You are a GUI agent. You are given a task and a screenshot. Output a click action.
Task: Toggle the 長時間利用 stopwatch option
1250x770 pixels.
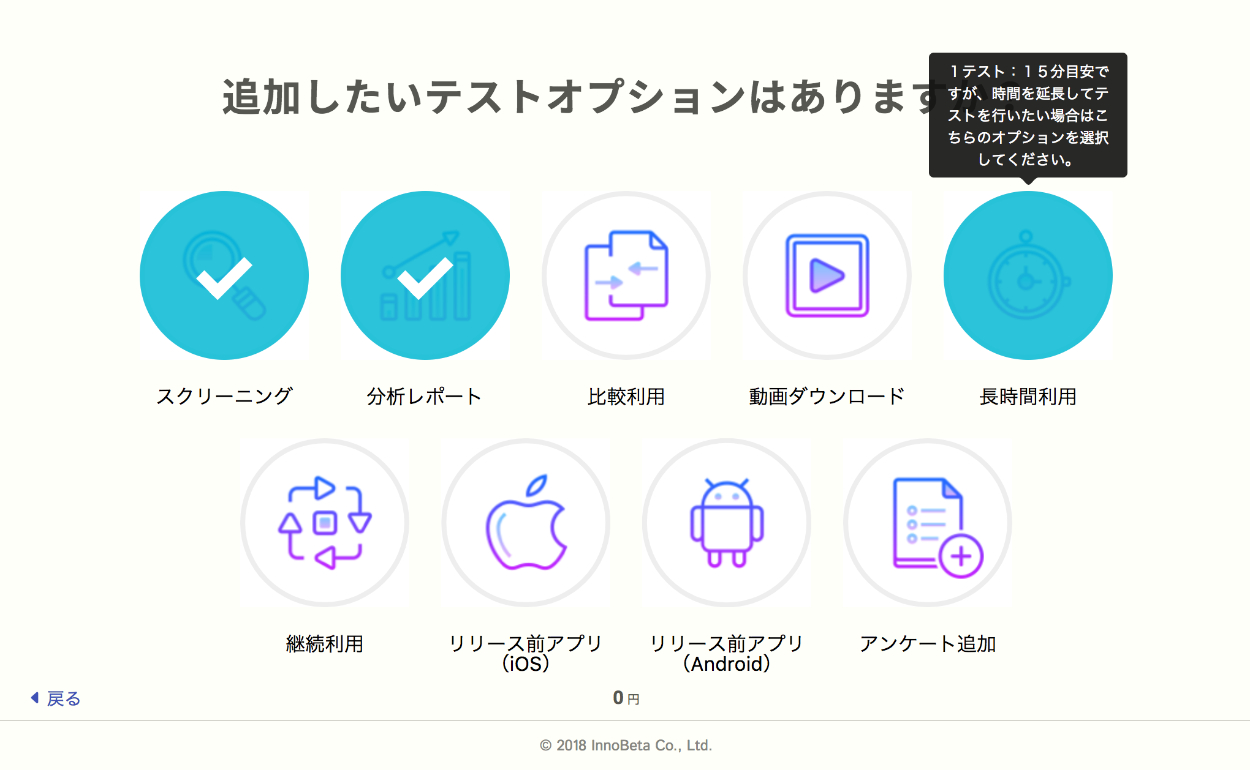click(1028, 275)
